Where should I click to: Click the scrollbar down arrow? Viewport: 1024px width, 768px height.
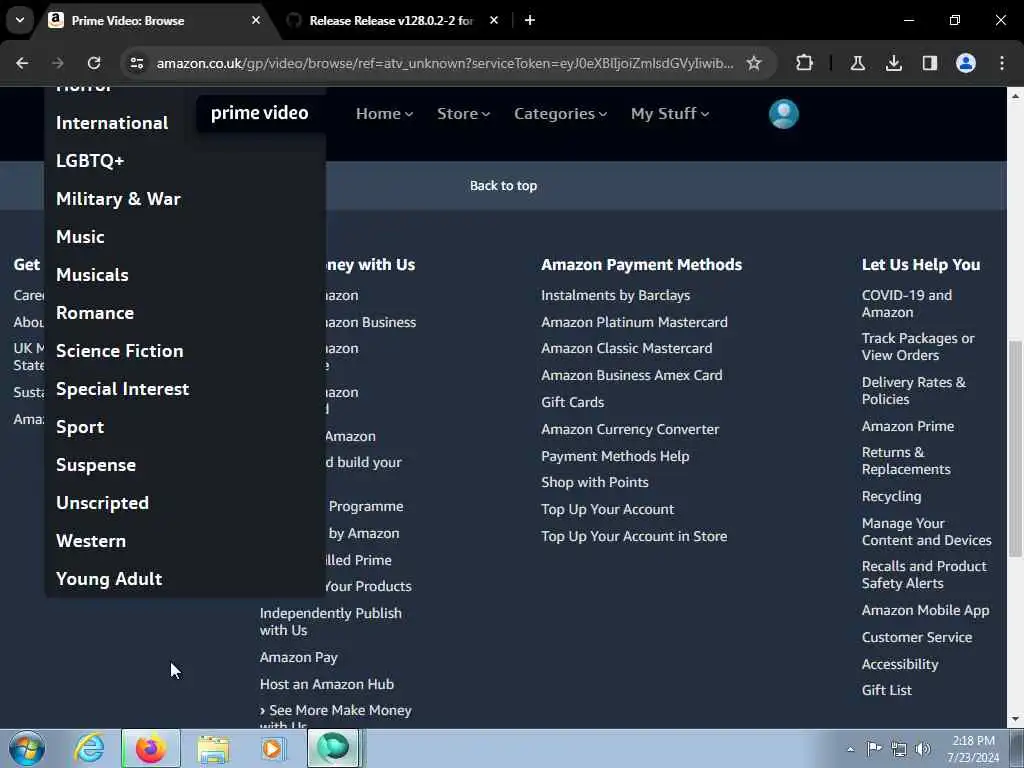(x=1015, y=720)
